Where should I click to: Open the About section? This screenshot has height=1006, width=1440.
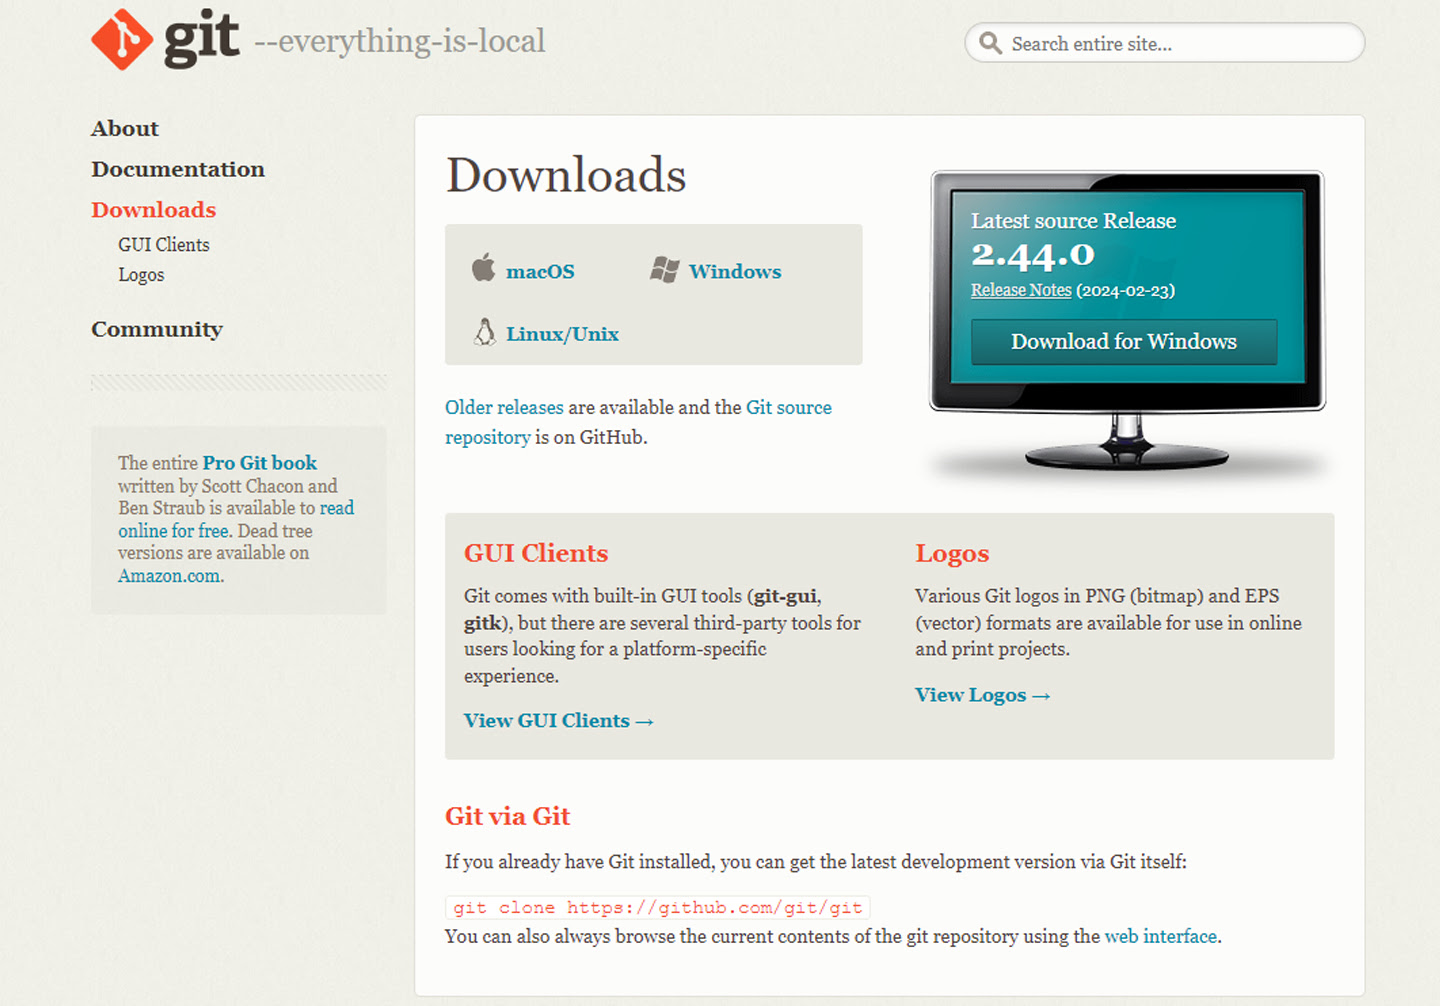[x=125, y=128]
